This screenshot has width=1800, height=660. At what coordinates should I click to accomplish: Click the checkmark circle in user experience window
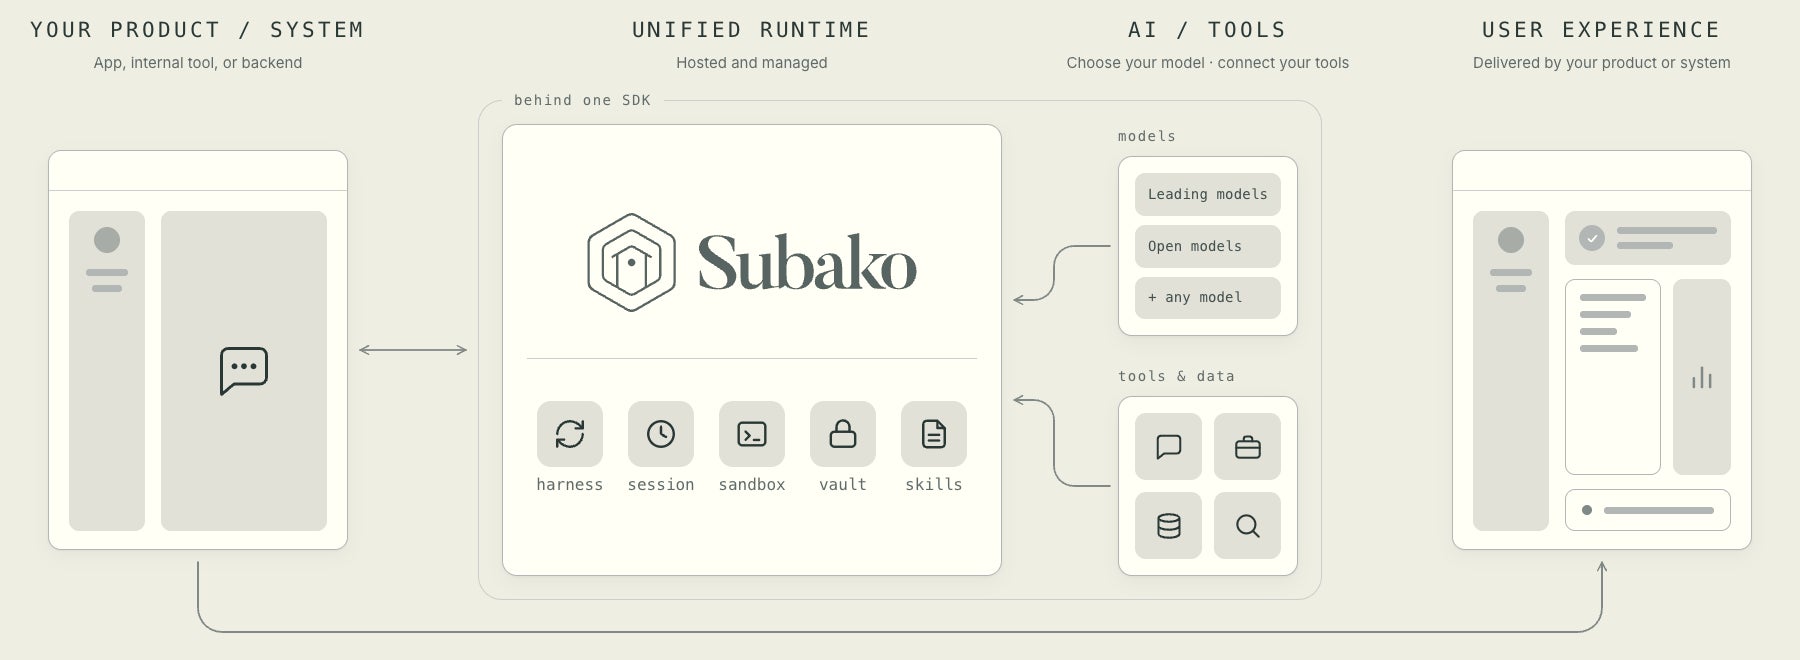click(x=1592, y=238)
